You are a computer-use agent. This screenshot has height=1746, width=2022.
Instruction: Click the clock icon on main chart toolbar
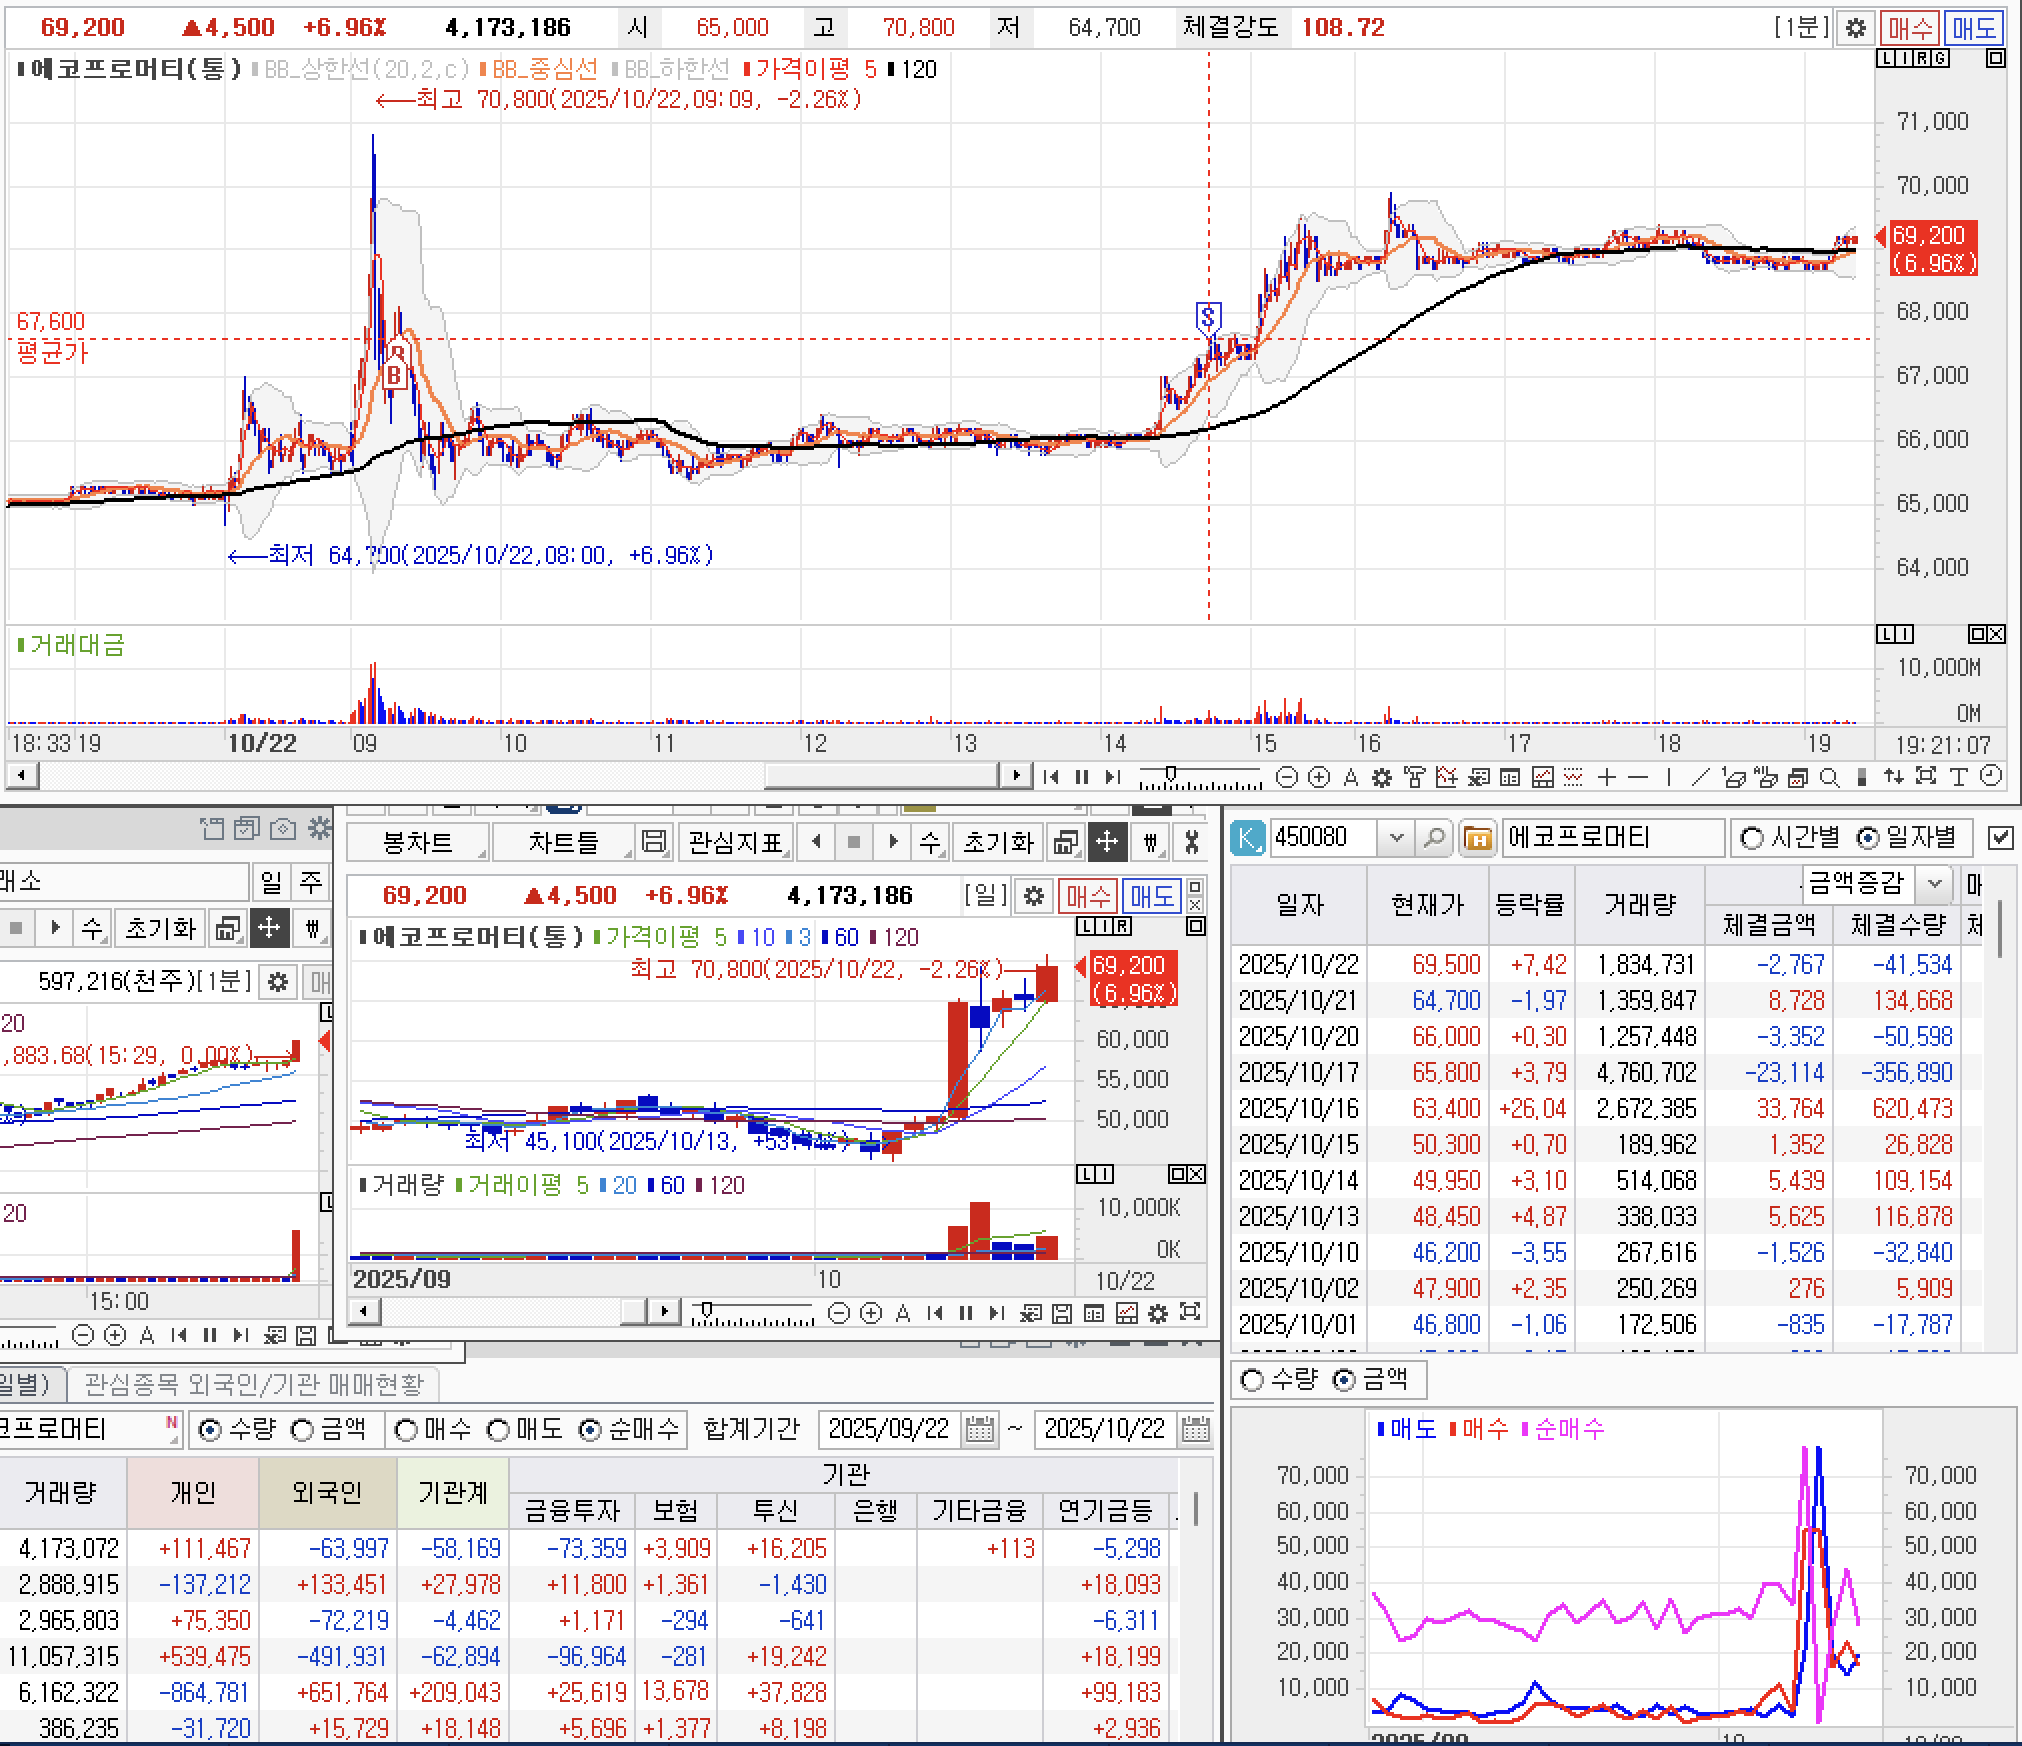coord(1991,777)
